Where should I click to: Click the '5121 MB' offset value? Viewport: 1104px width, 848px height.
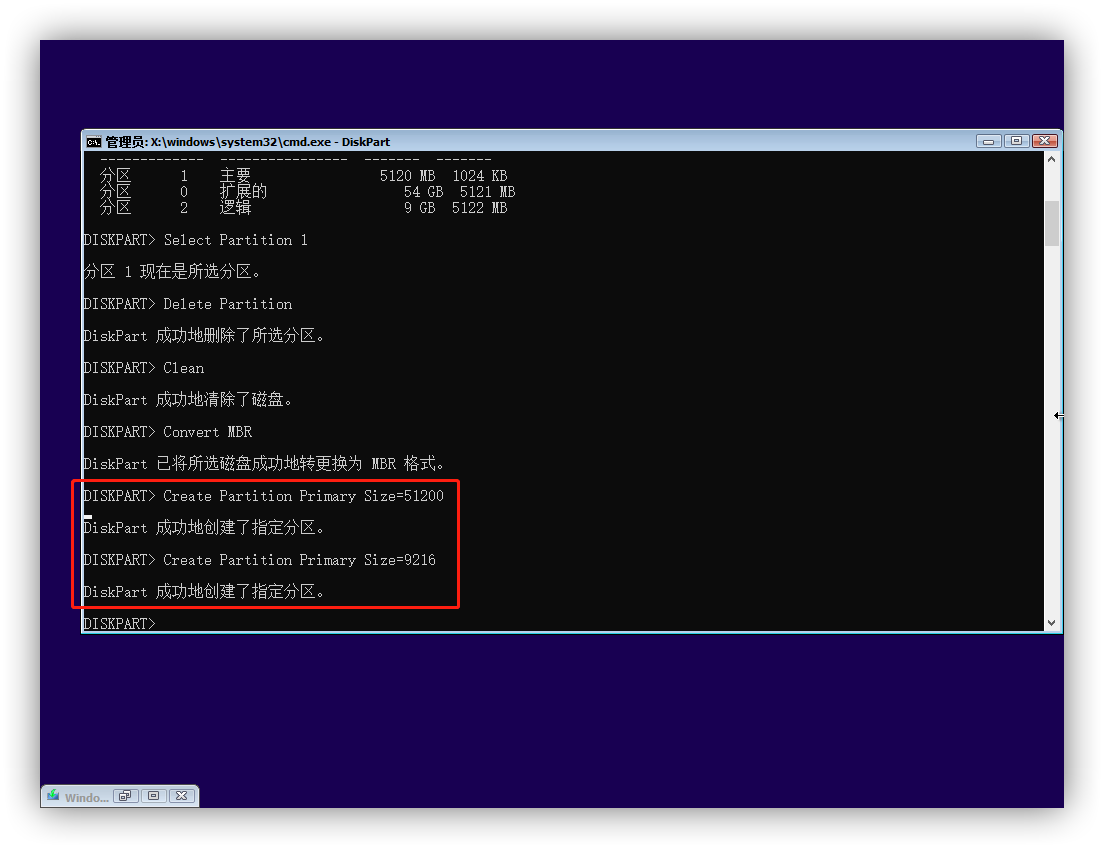point(487,192)
